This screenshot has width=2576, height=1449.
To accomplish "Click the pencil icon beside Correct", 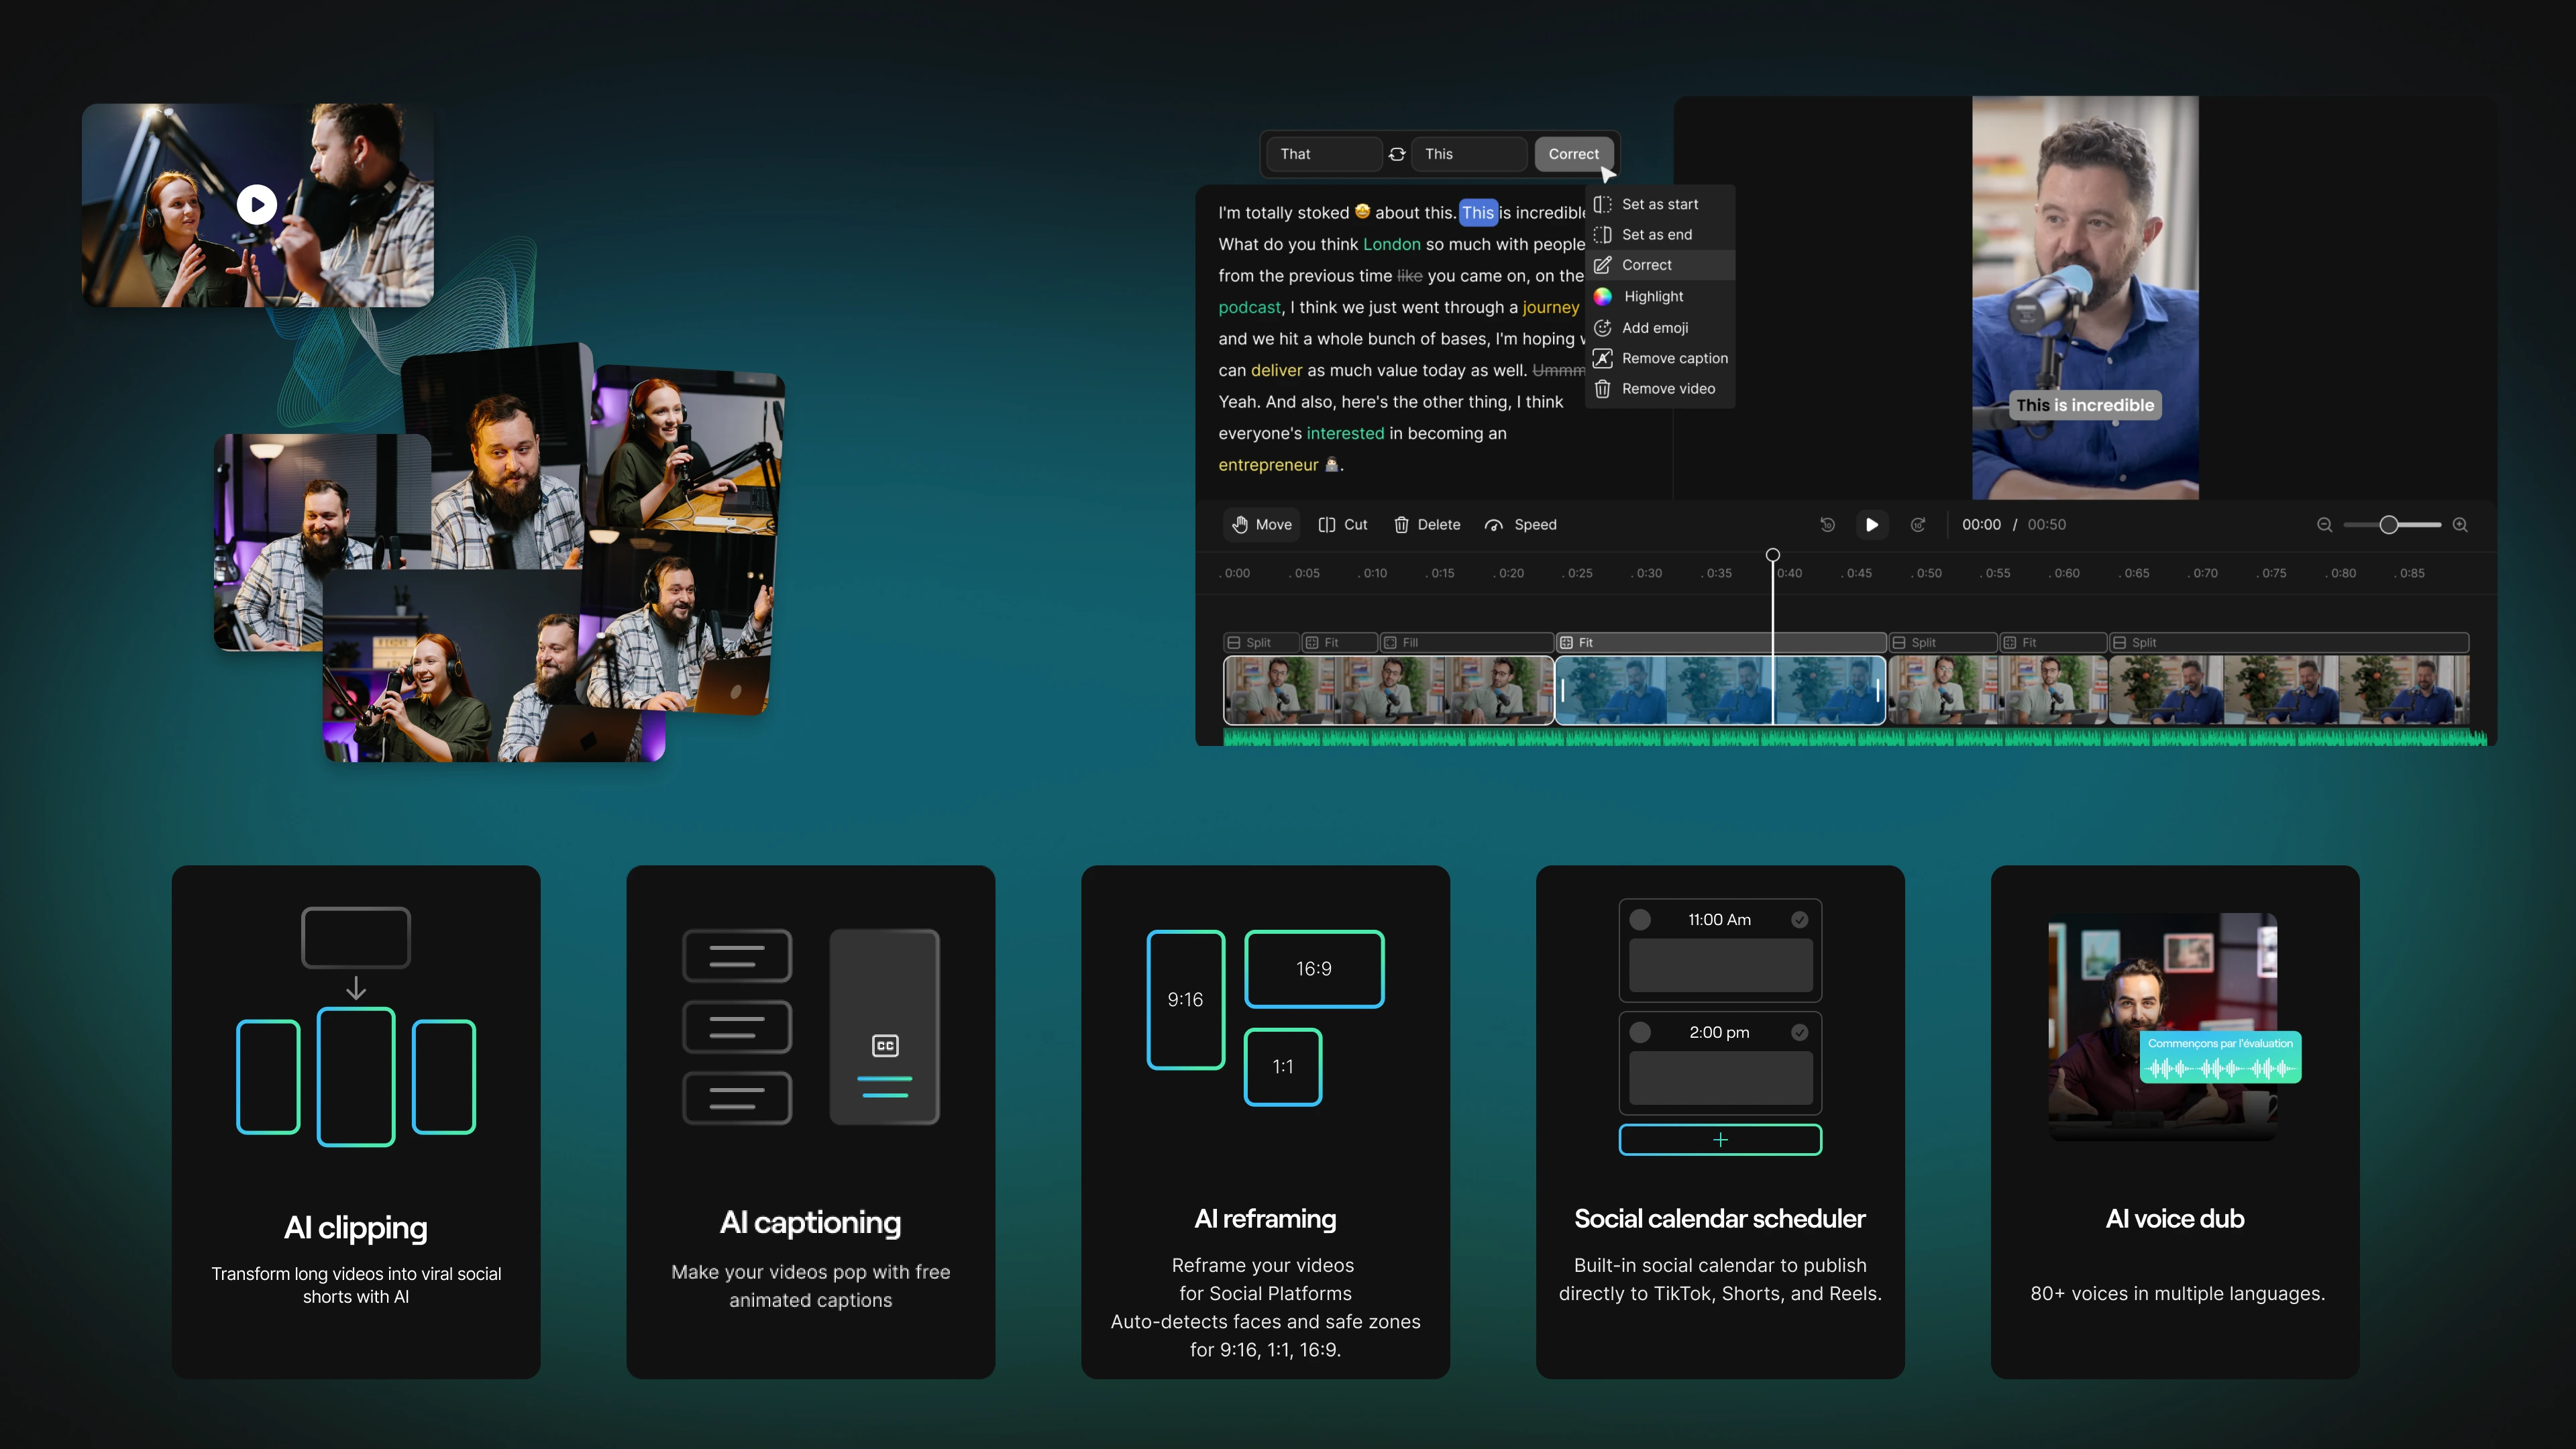I will (x=1602, y=265).
